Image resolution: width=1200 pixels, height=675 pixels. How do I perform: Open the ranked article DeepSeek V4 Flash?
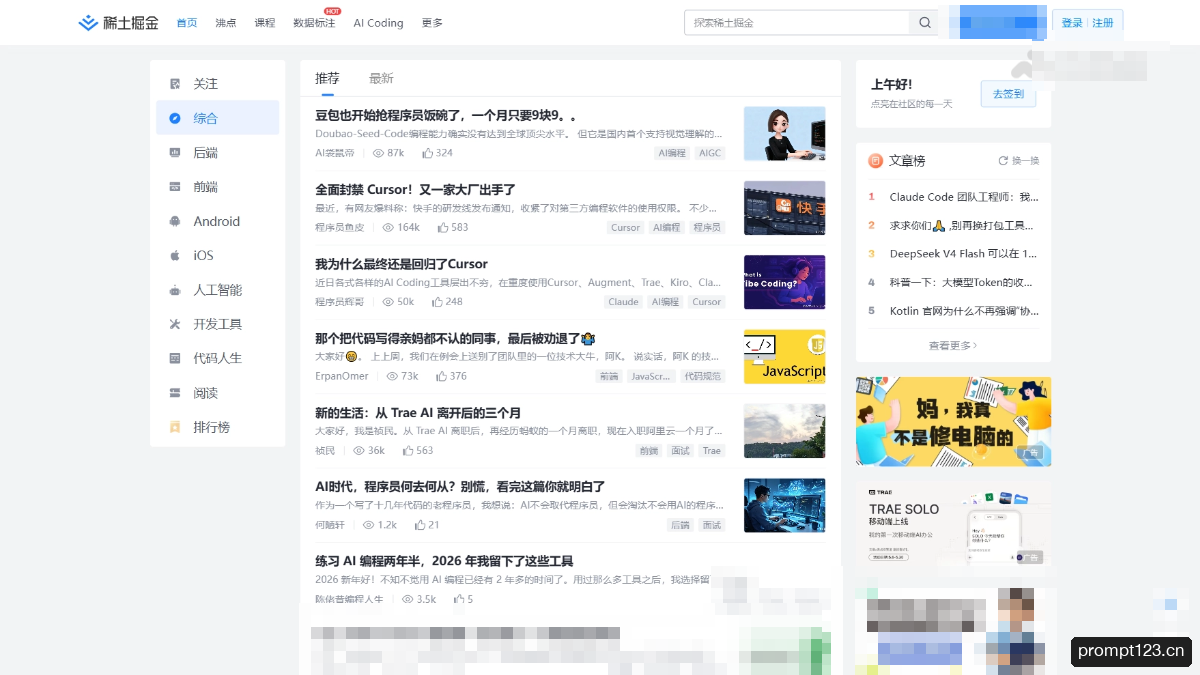coord(963,254)
